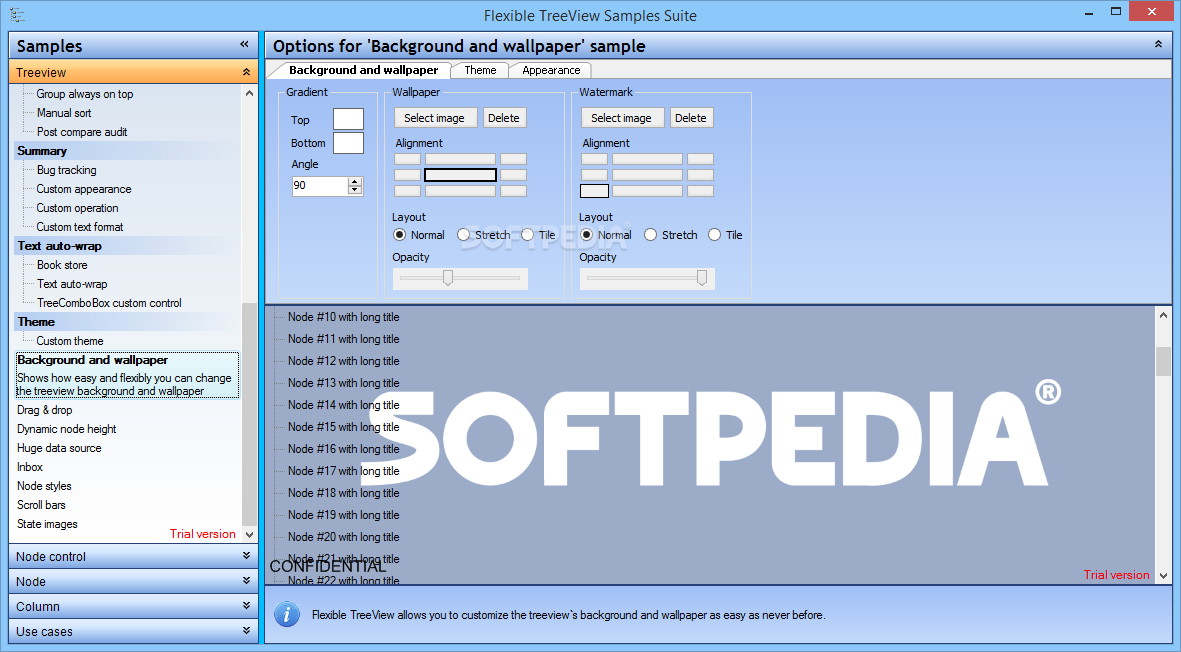Collapse the Samples panel with double chevron

(x=244, y=45)
